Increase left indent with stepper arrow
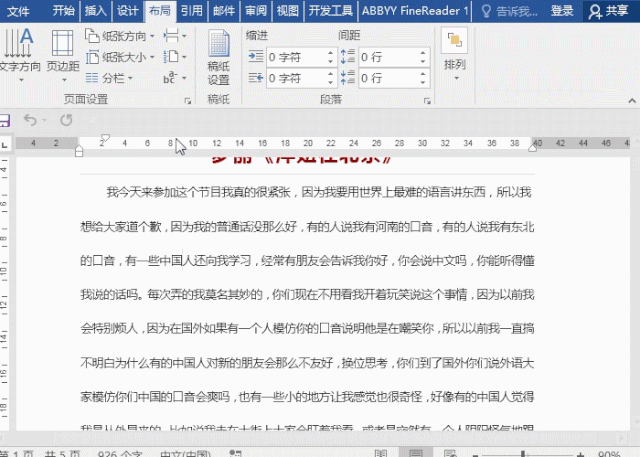The height and width of the screenshot is (457, 640). [331, 53]
